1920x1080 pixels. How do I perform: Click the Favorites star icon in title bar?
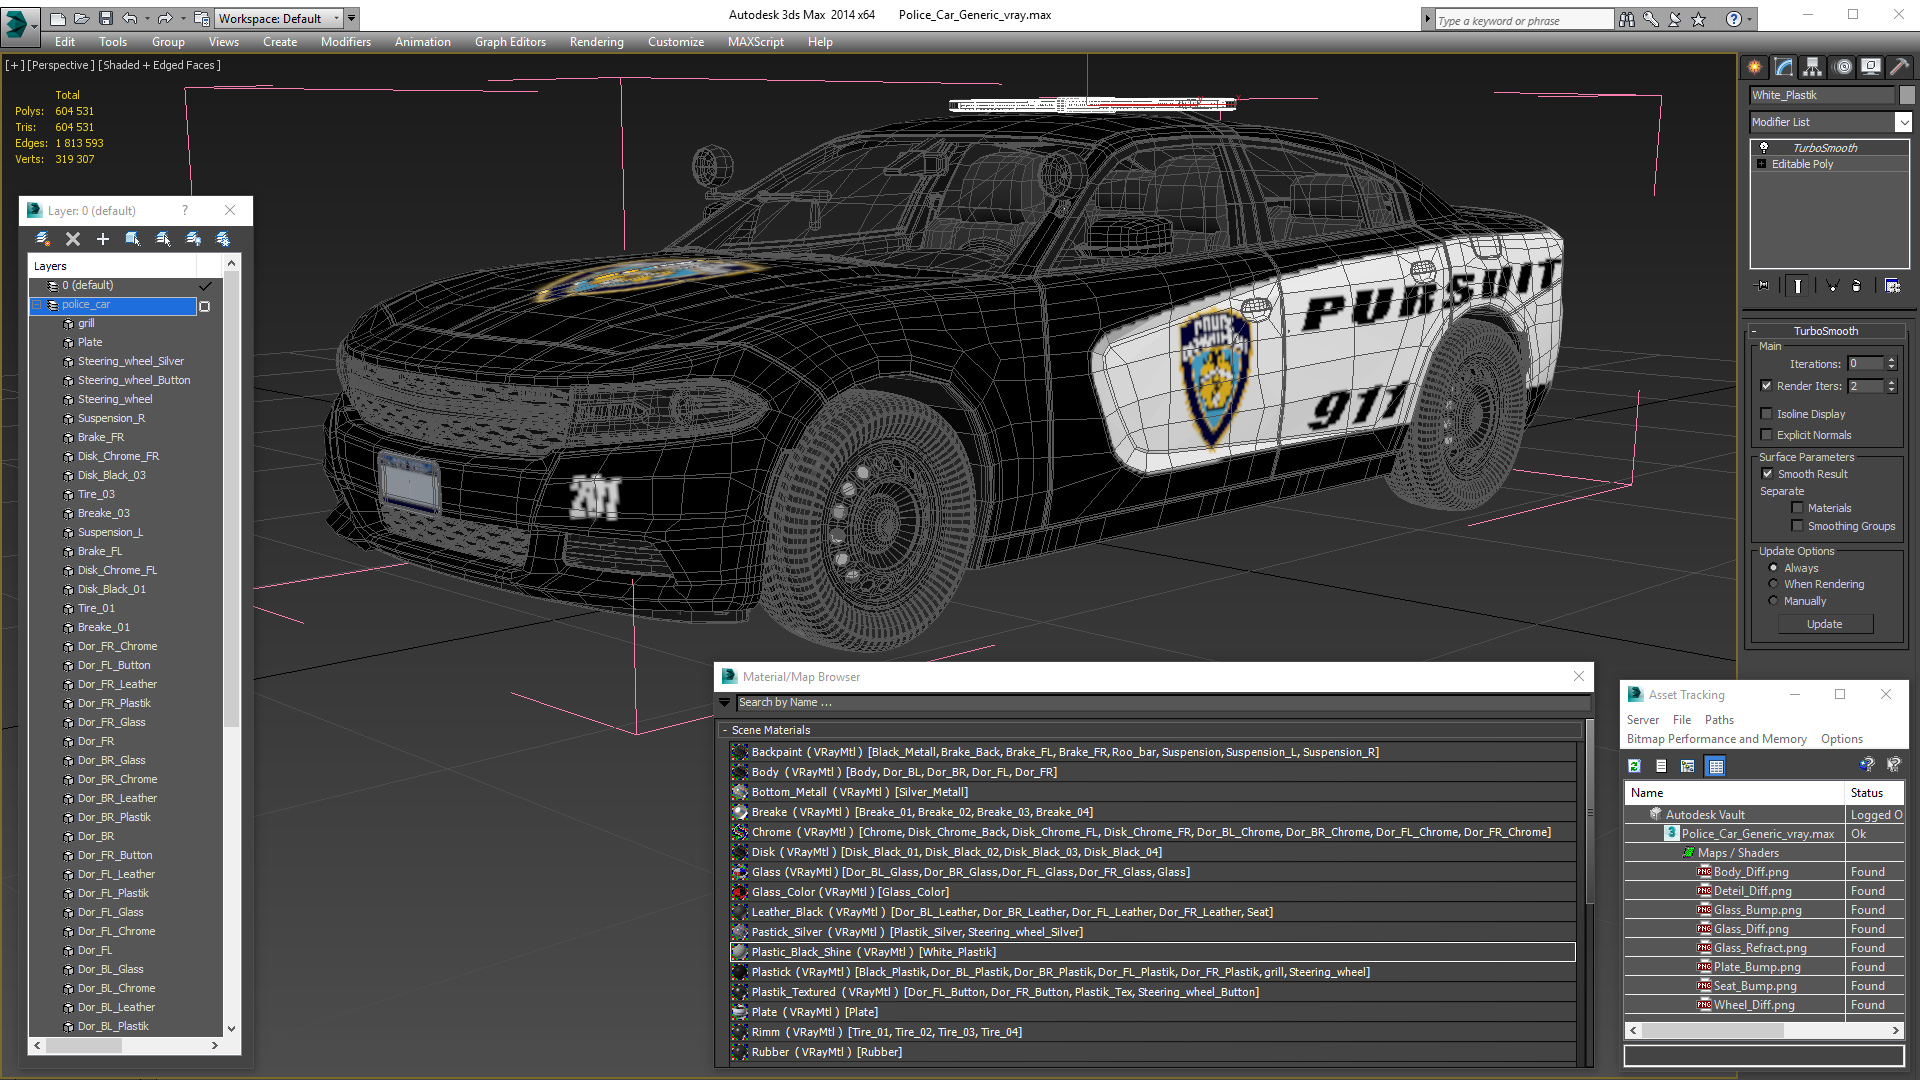click(x=1698, y=19)
